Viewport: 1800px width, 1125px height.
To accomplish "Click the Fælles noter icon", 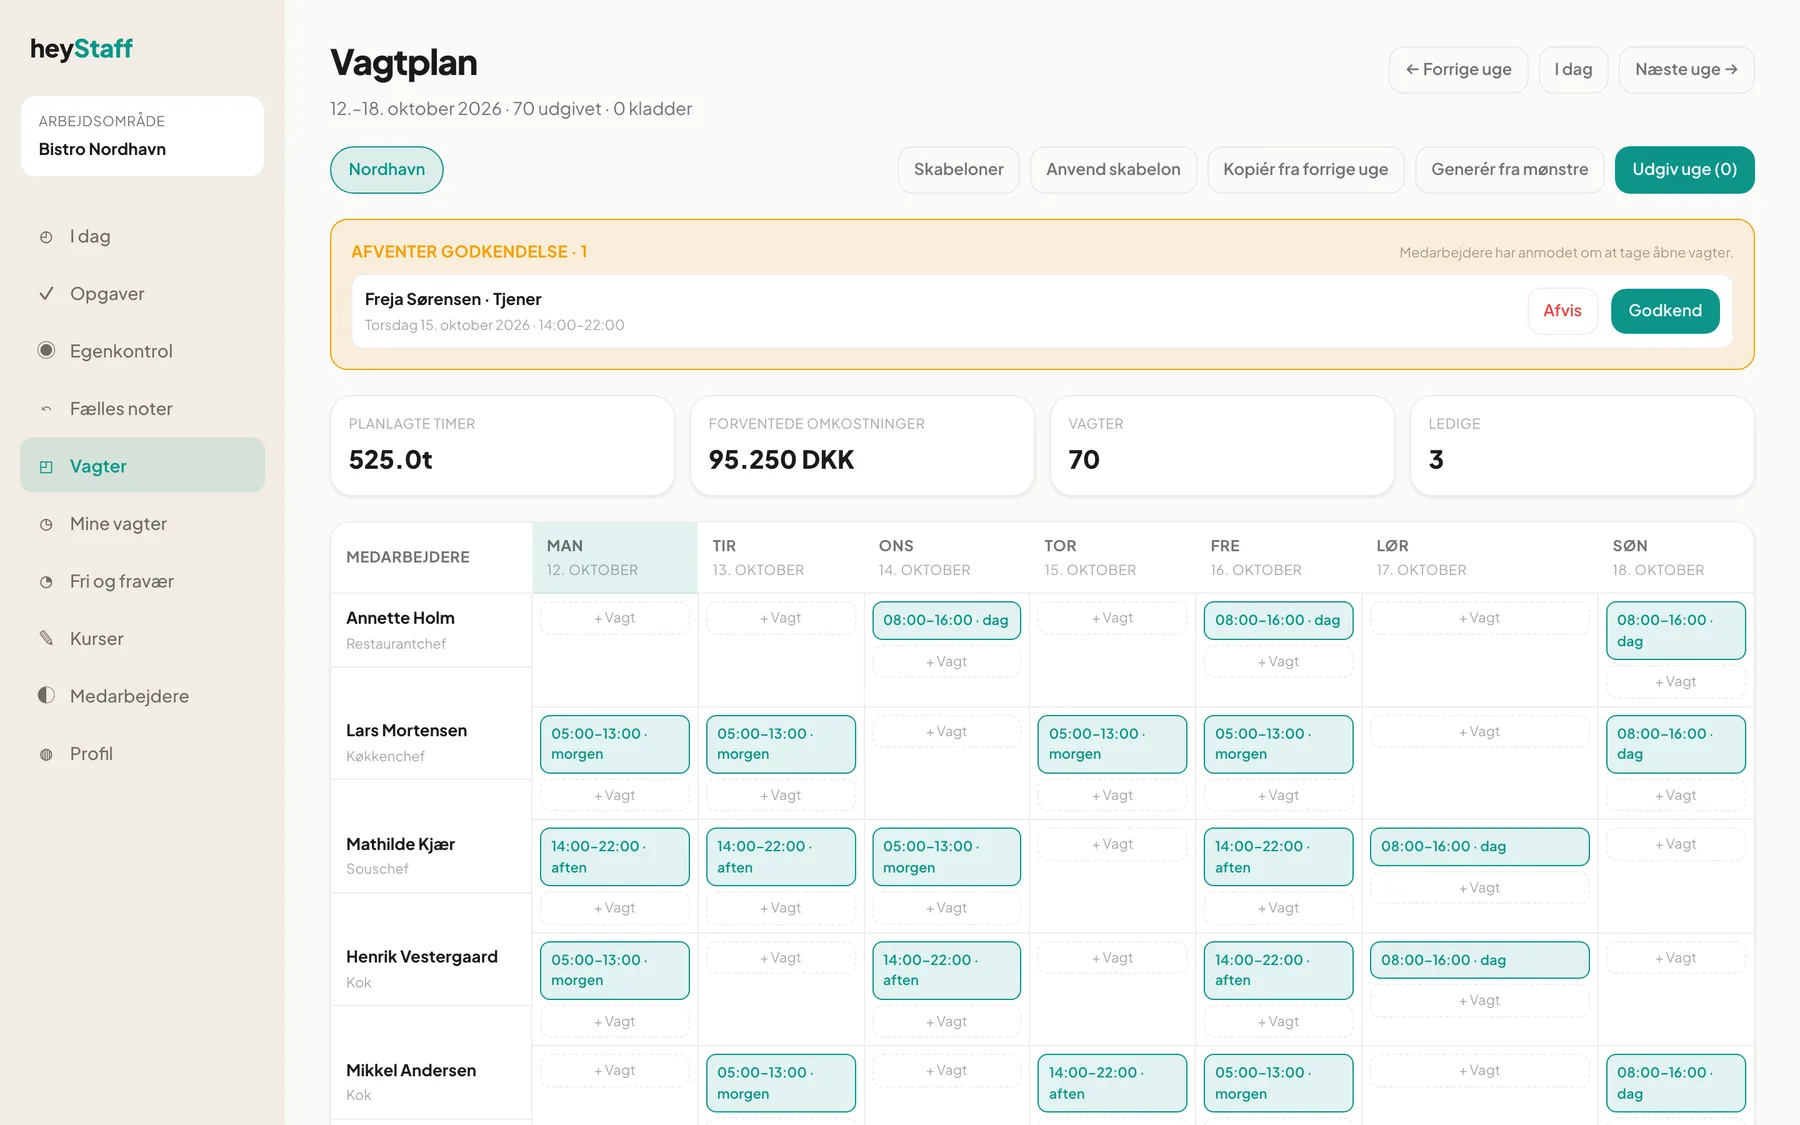I will click(46, 409).
